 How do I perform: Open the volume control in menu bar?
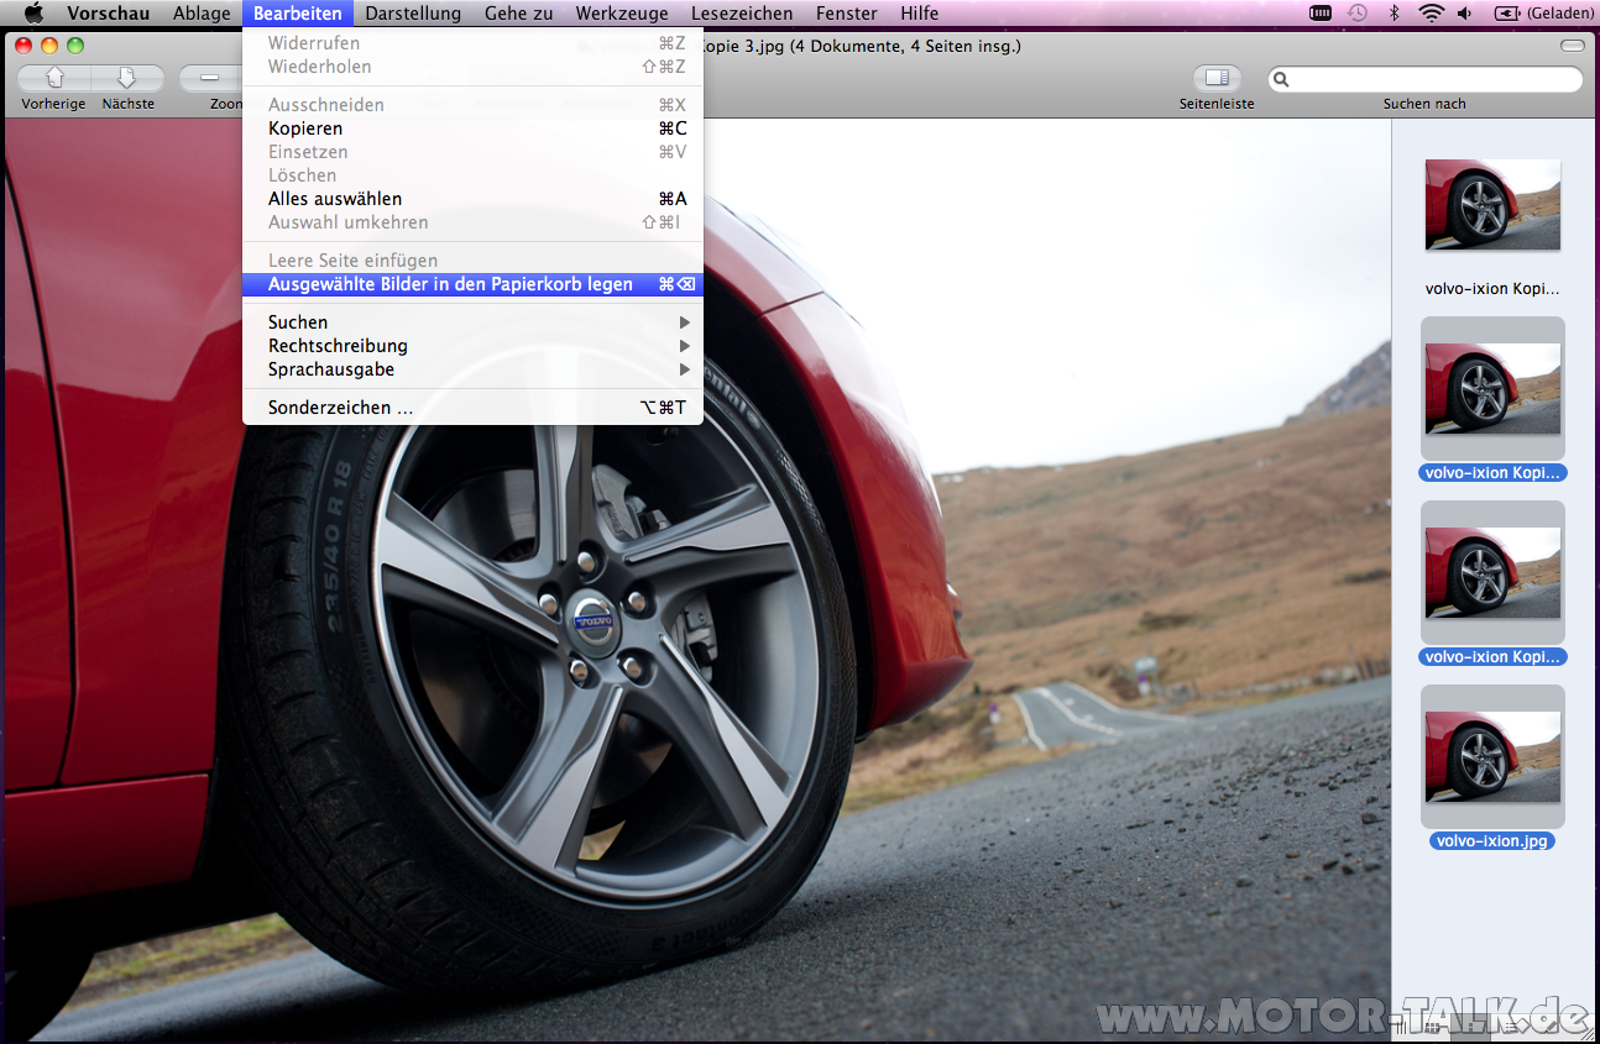point(1465,13)
